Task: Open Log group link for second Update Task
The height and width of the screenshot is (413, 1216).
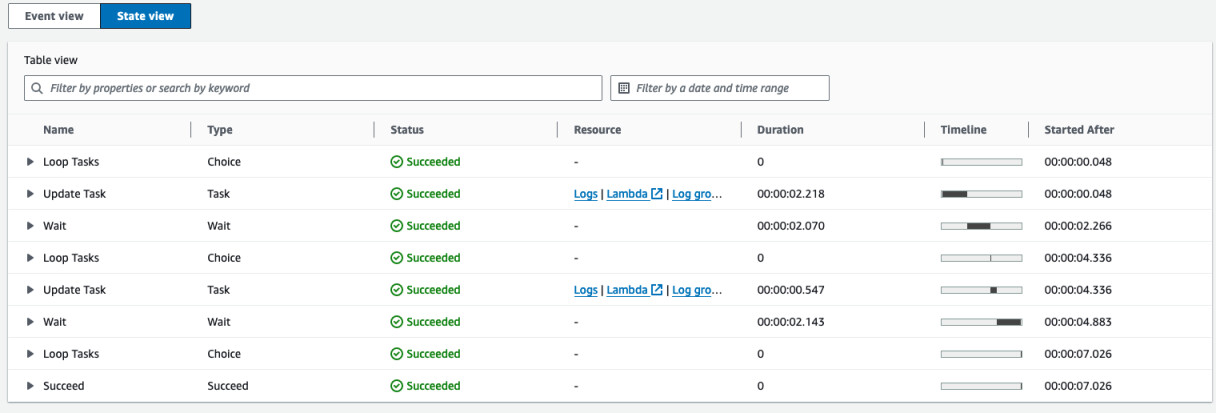Action: point(696,290)
